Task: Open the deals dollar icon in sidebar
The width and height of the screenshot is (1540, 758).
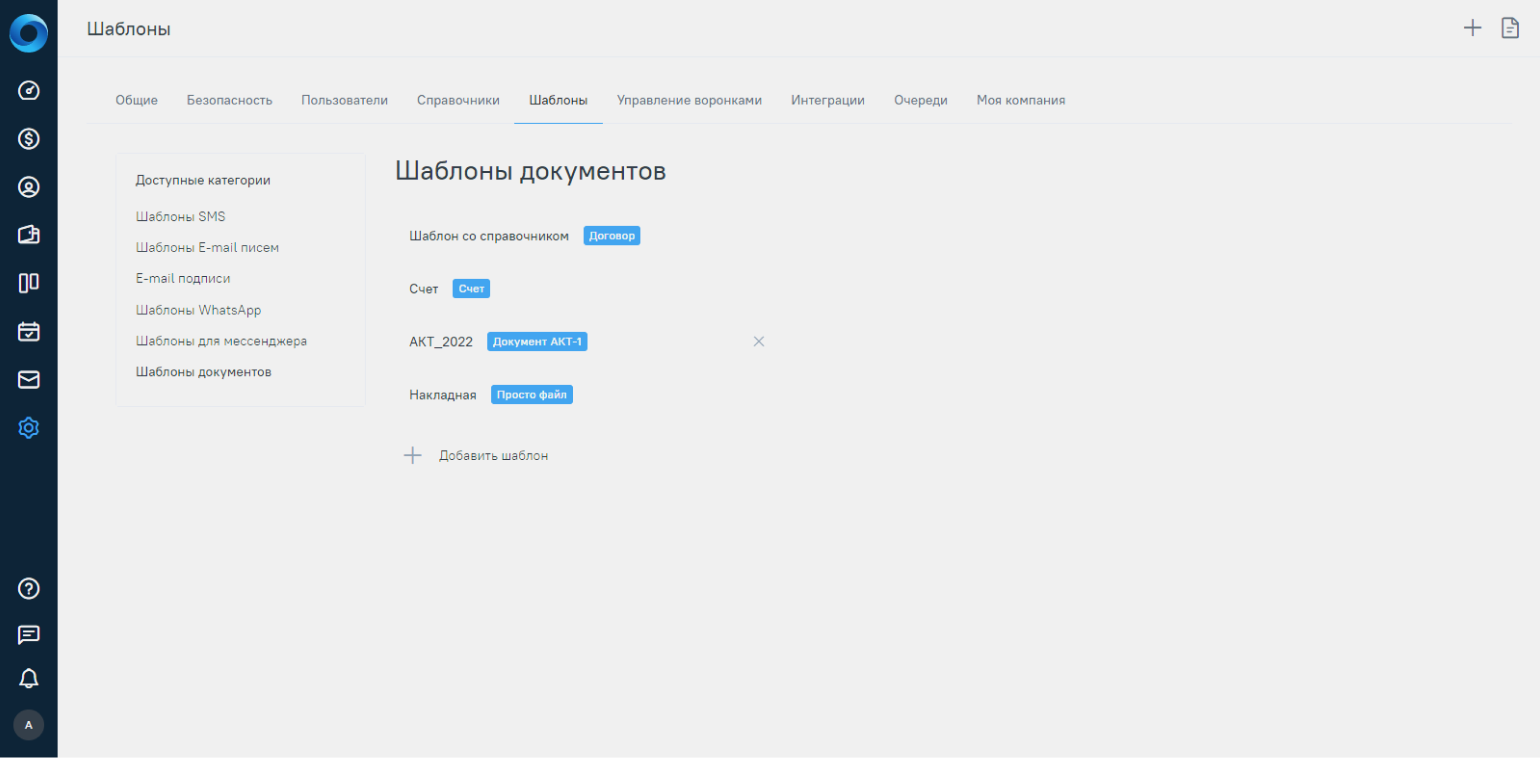Action: 29,139
